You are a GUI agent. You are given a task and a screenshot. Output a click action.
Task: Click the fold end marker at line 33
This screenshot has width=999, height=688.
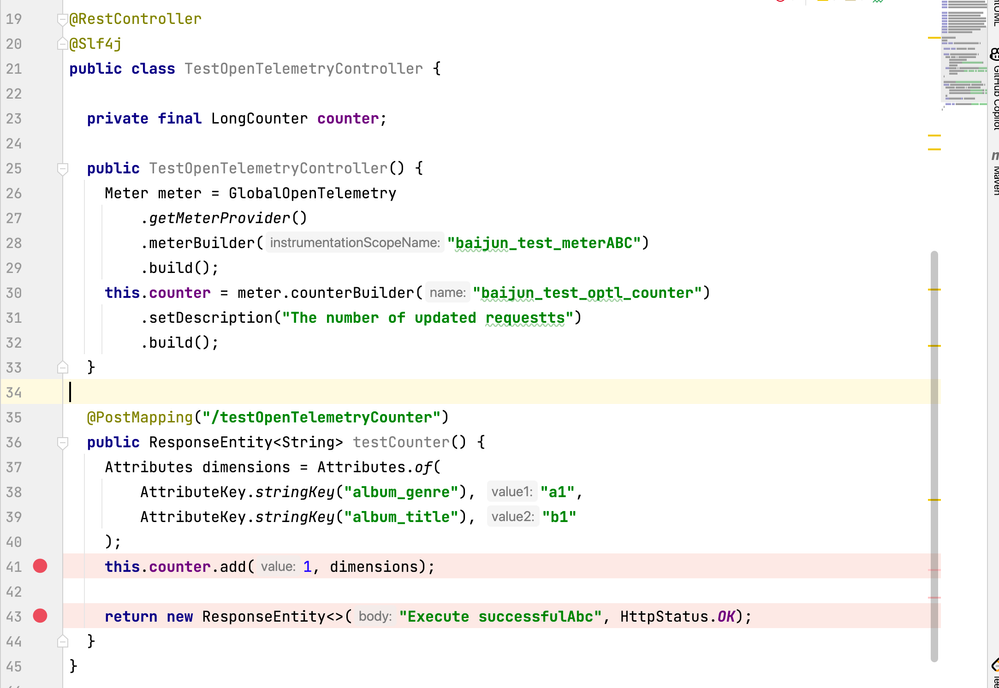click(62, 367)
